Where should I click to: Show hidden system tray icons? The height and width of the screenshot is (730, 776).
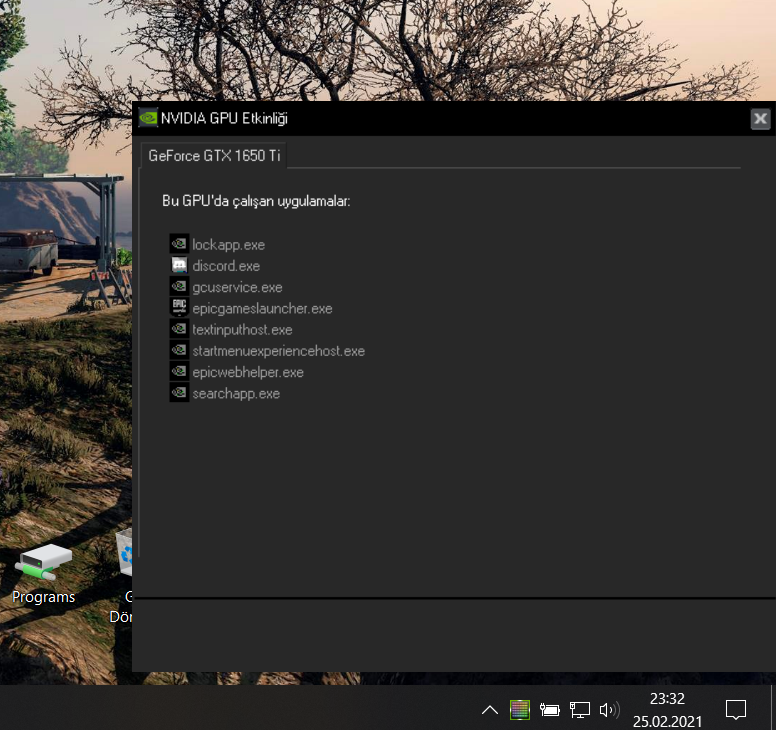[x=490, y=710]
